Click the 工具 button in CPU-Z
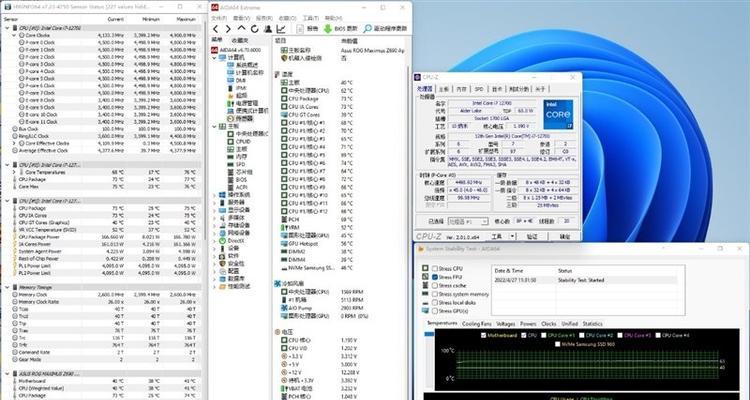 pos(497,236)
